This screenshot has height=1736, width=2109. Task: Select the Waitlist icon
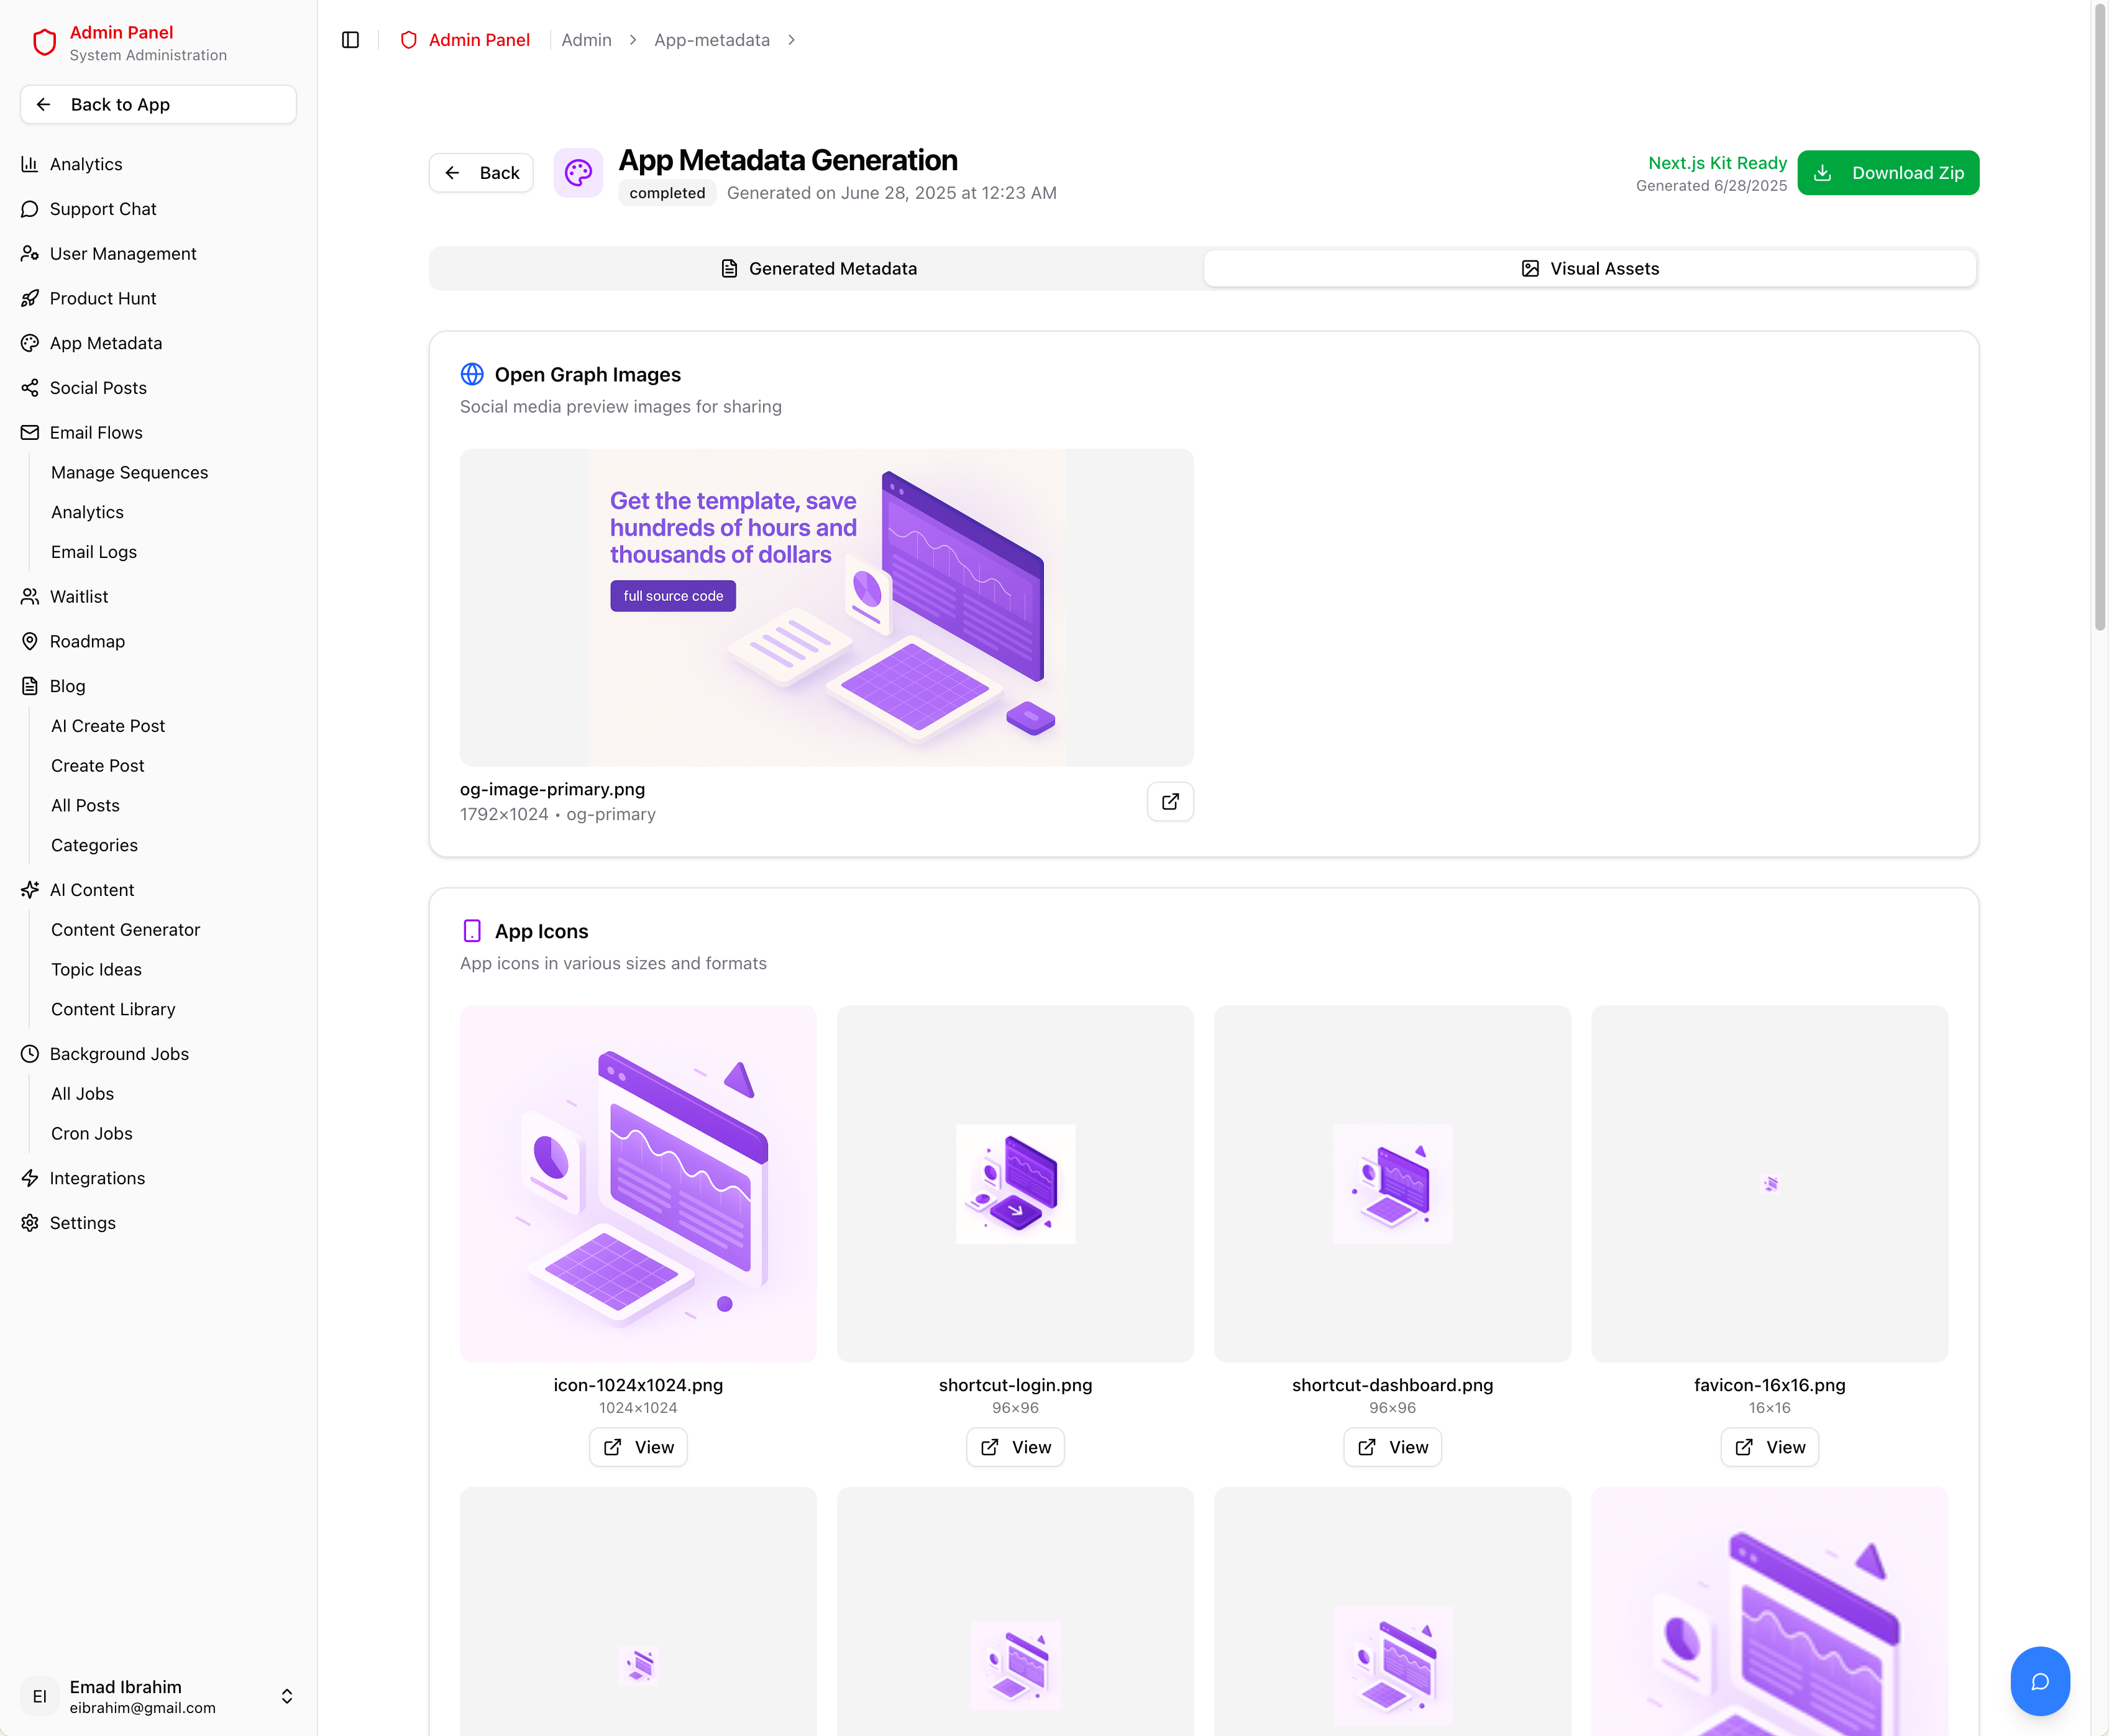click(x=29, y=597)
